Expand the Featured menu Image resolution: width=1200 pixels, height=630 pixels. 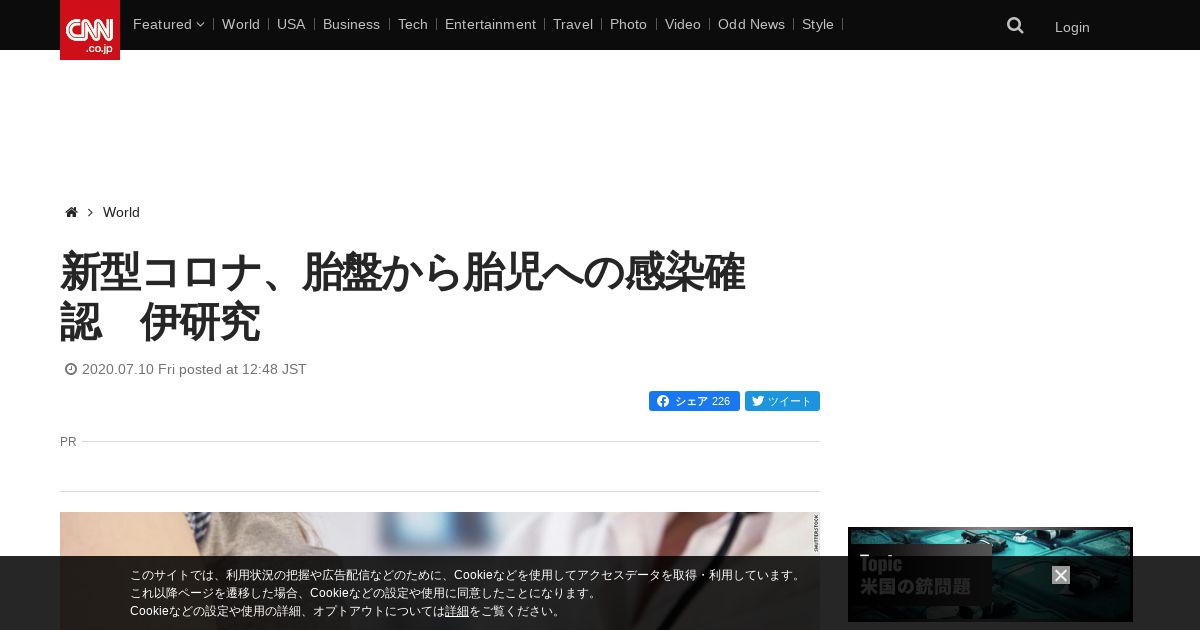168,24
